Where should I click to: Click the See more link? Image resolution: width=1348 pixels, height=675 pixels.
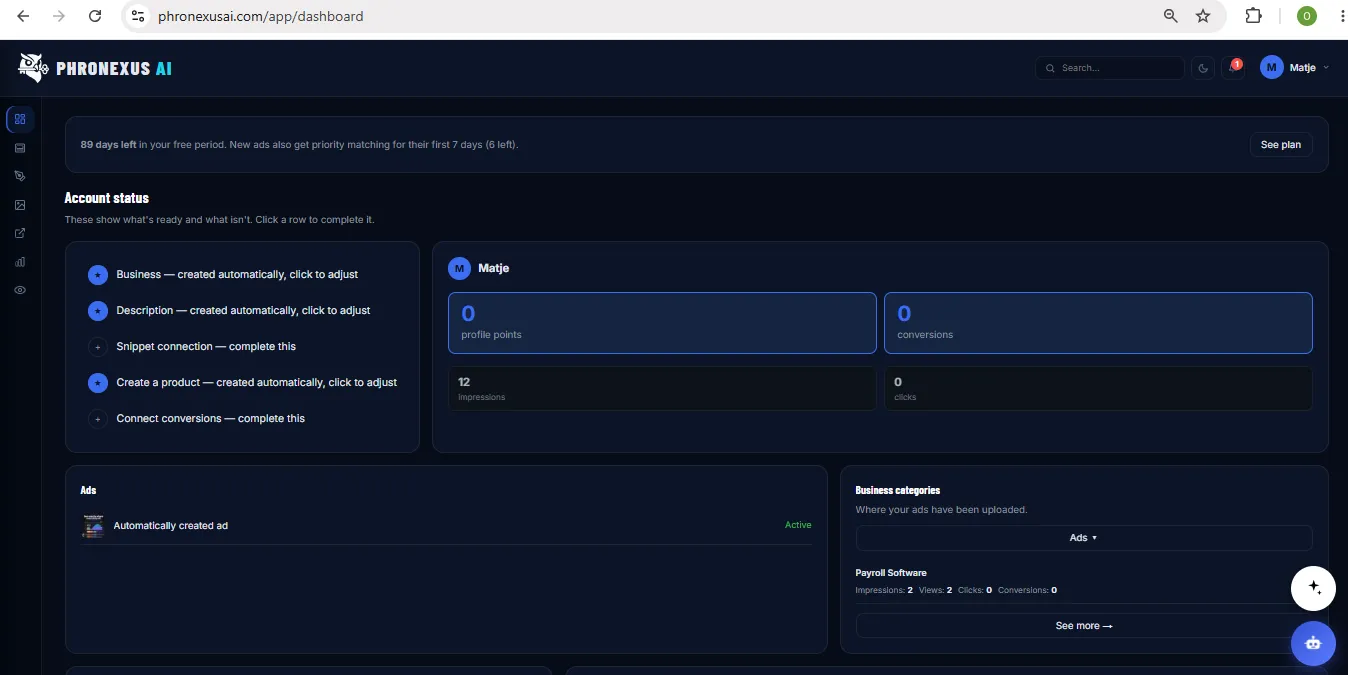(1084, 626)
